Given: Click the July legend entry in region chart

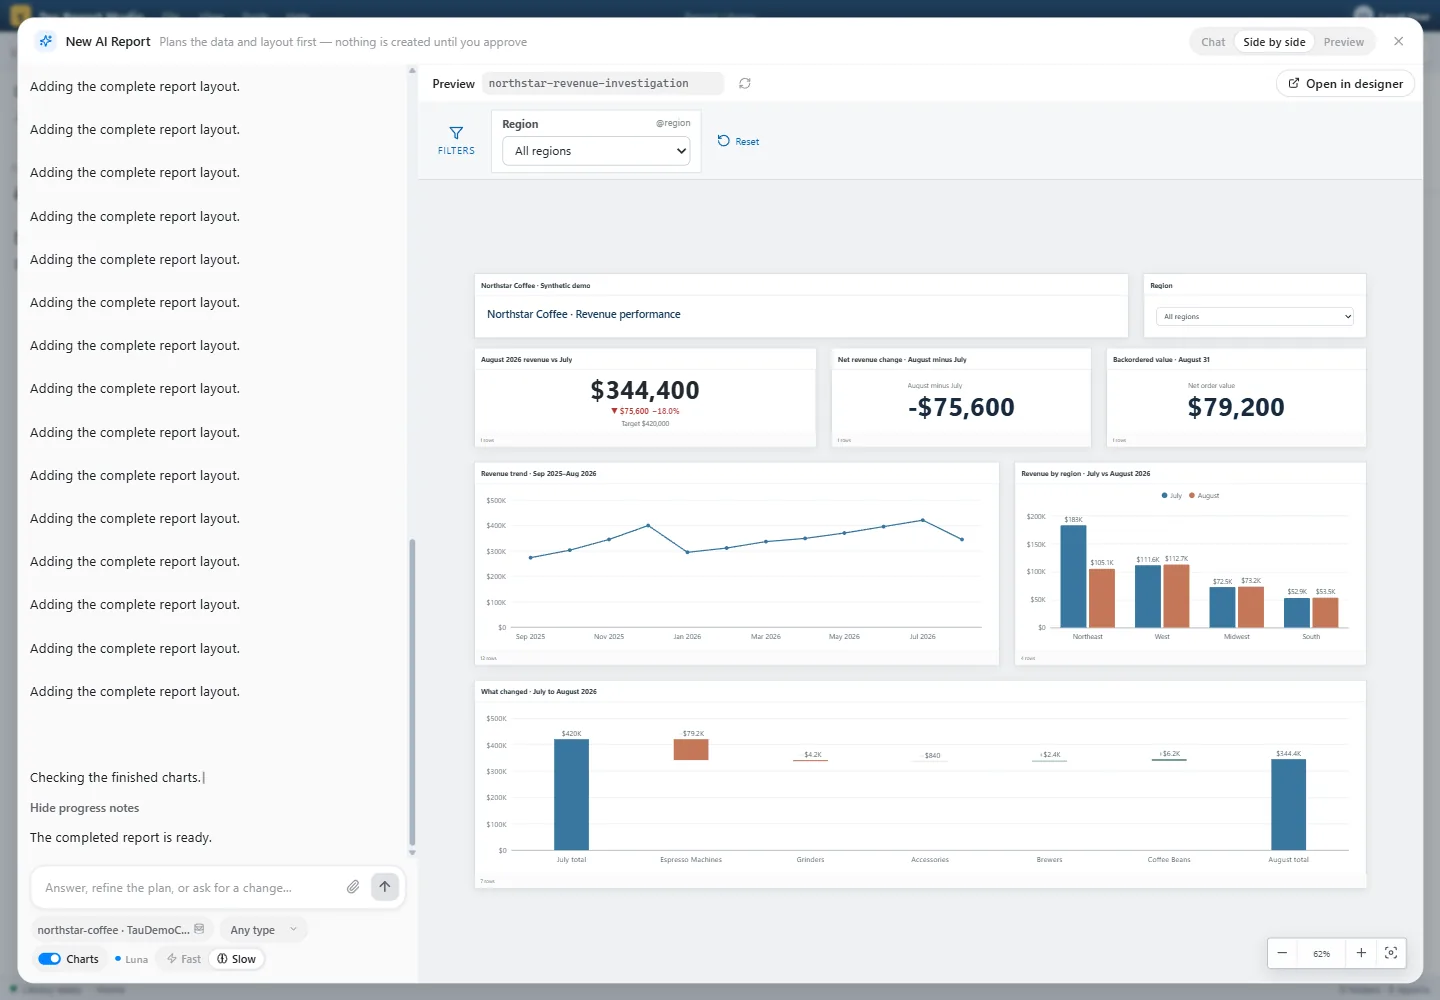Looking at the screenshot, I should pos(1172,496).
